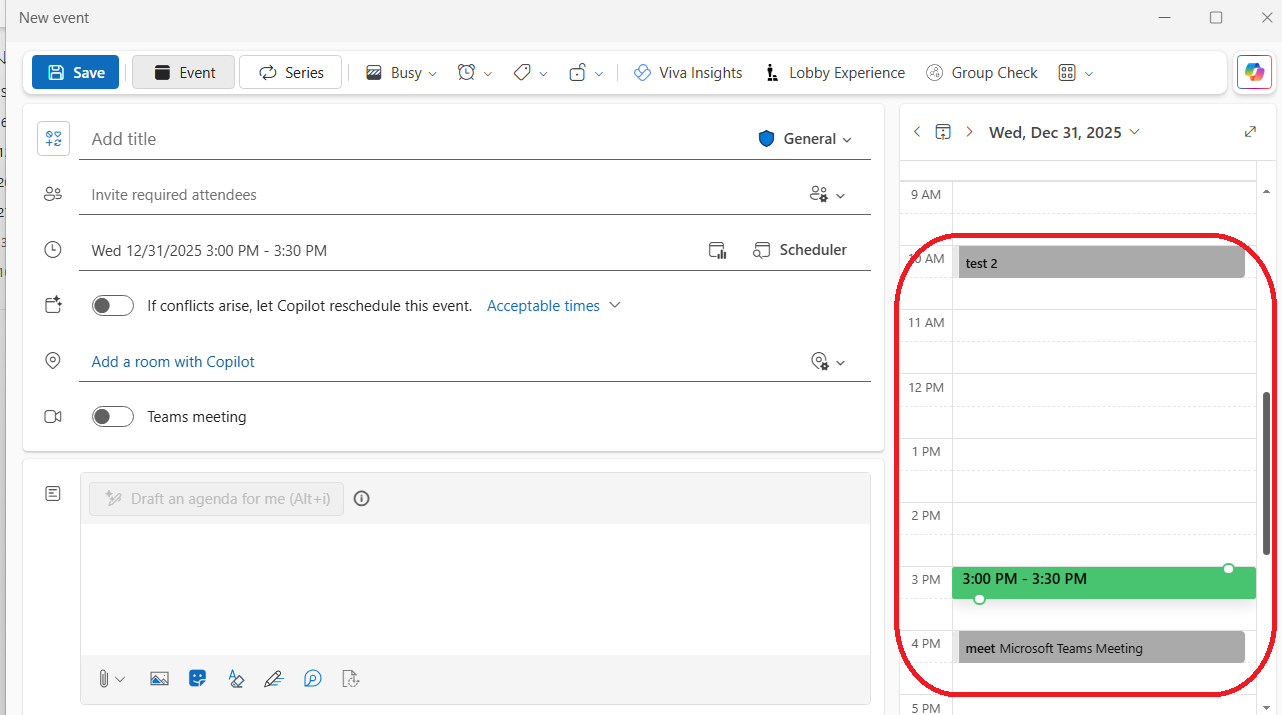Click in the event description body area
Viewport: 1282px width, 715px height.
pos(475,589)
